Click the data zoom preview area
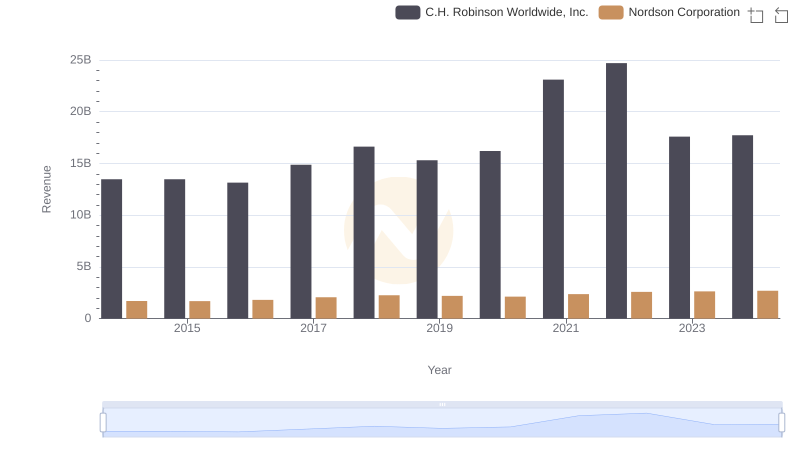The width and height of the screenshot is (800, 461). 442,423
